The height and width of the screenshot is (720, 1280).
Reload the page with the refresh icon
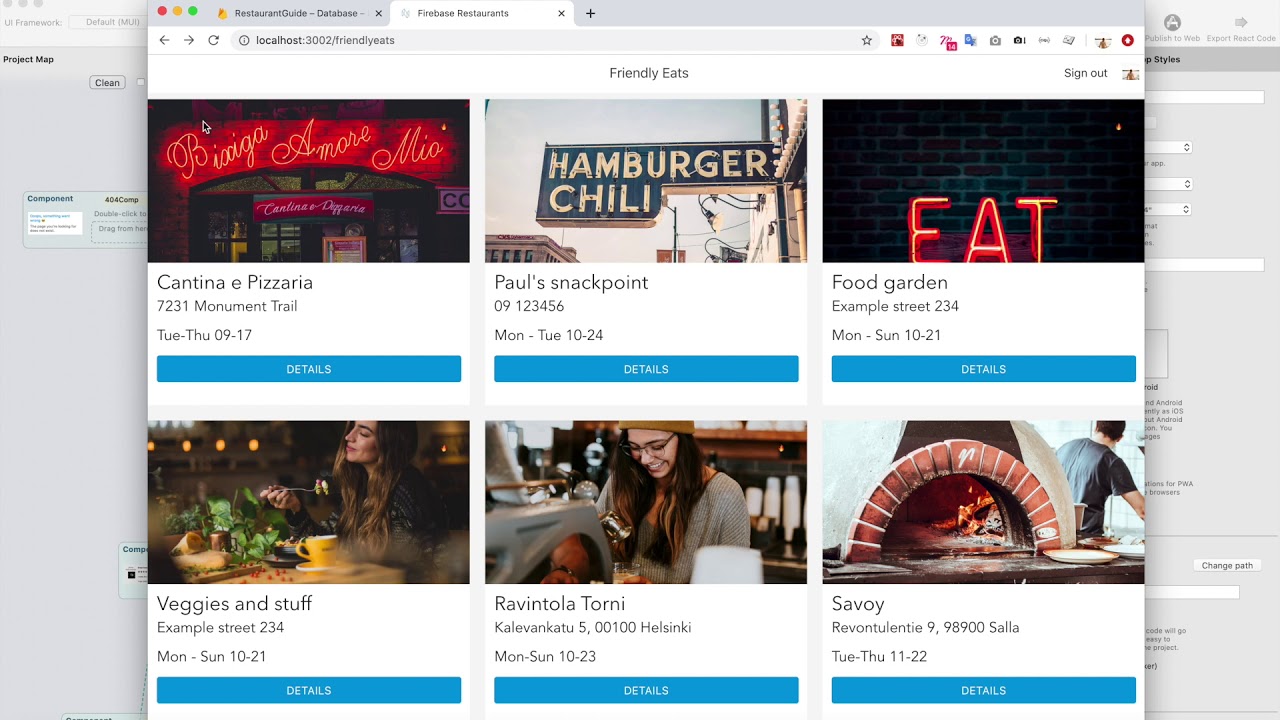click(x=213, y=40)
